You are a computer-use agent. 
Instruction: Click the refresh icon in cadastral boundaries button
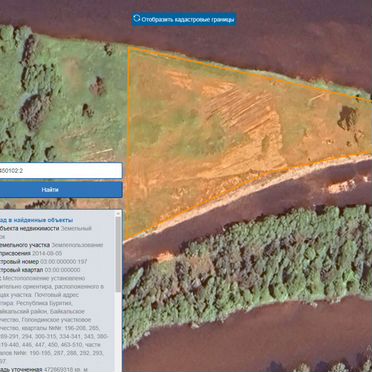click(x=136, y=19)
